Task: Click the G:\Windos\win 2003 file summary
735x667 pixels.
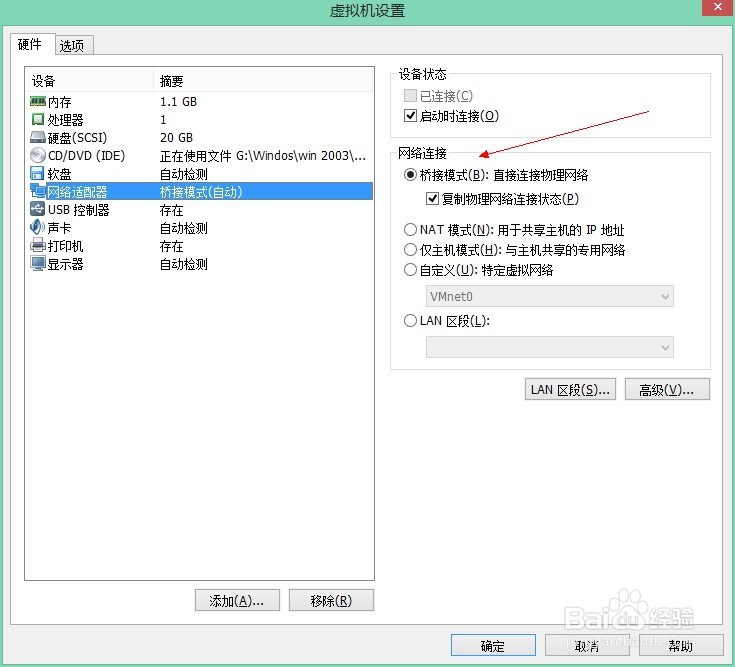Action: [x=263, y=156]
